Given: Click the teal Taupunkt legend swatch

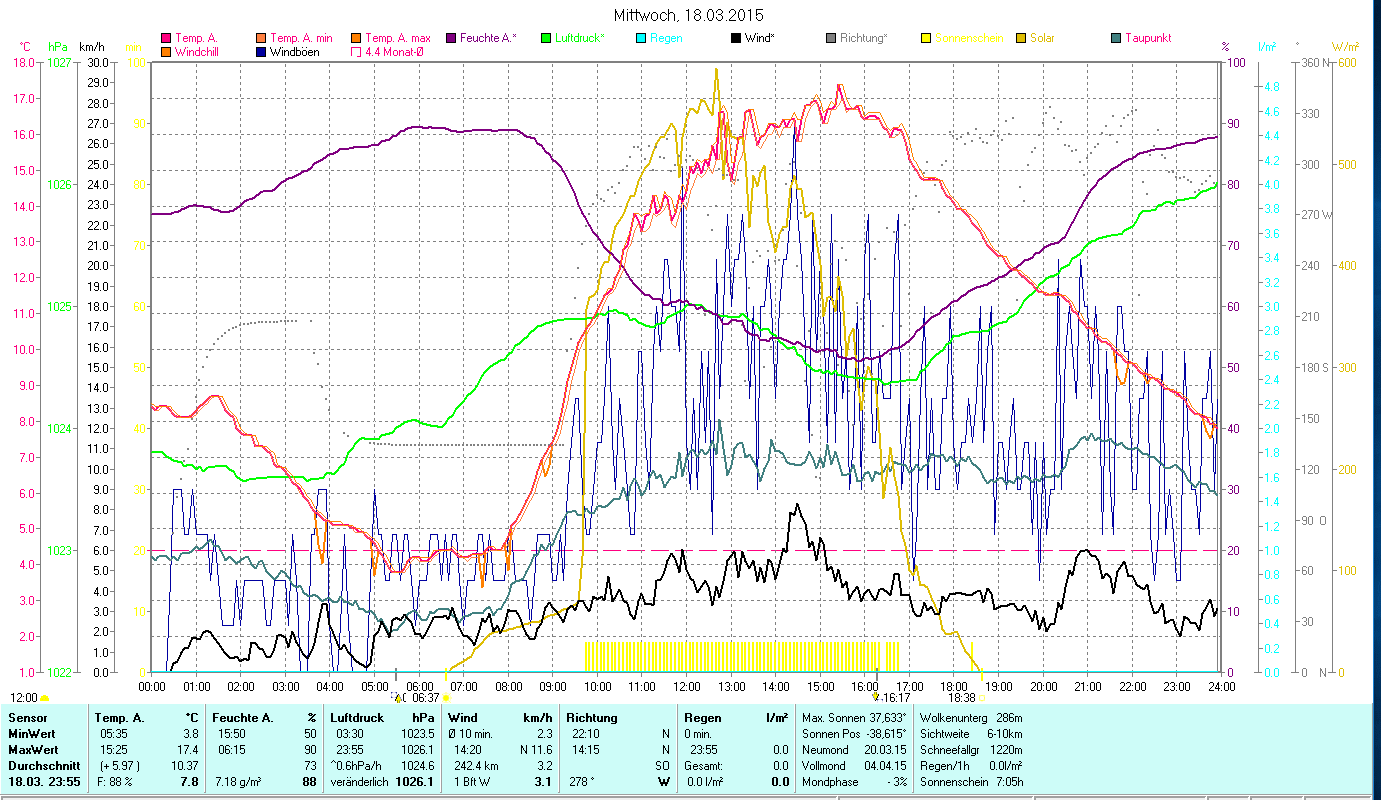Looking at the screenshot, I should pyautogui.click(x=1116, y=38).
